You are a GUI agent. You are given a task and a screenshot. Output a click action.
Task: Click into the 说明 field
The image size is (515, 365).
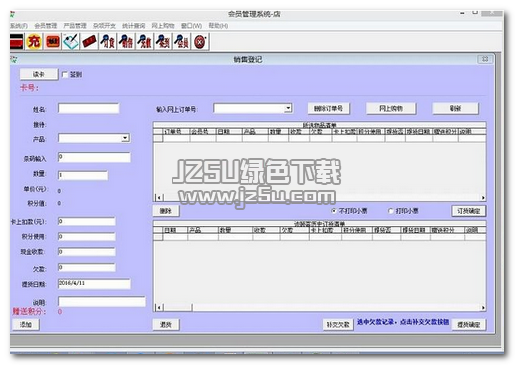tap(102, 302)
